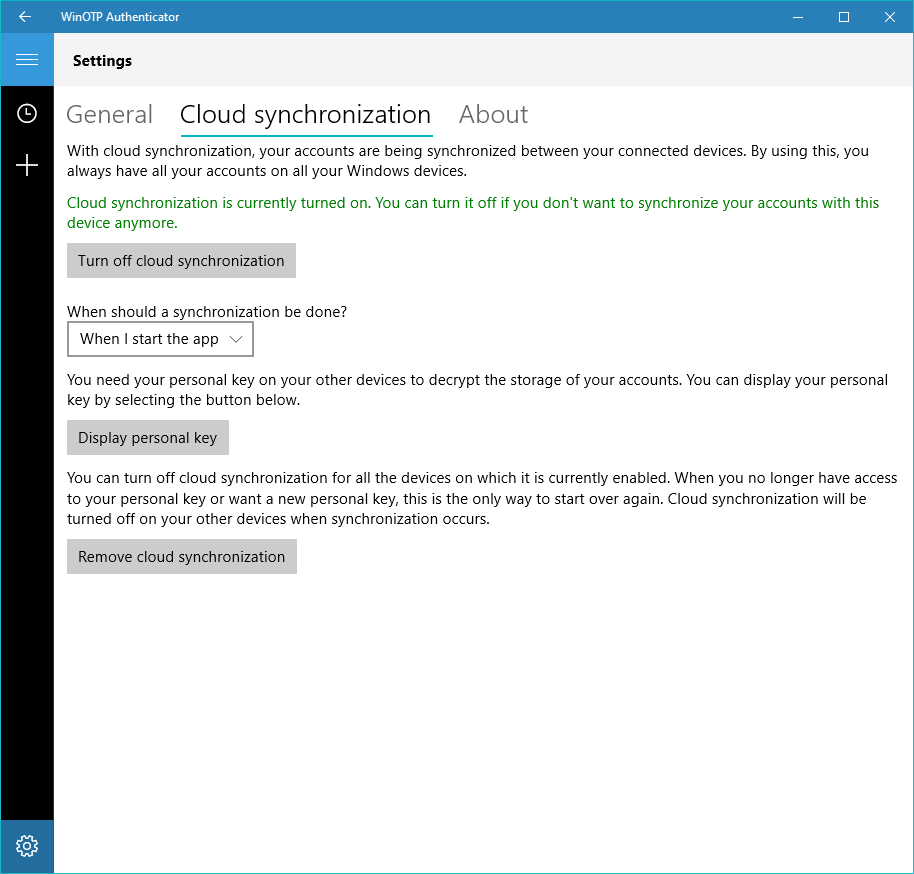914x874 pixels.
Task: Open the hamburger navigation menu
Action: pos(27,59)
